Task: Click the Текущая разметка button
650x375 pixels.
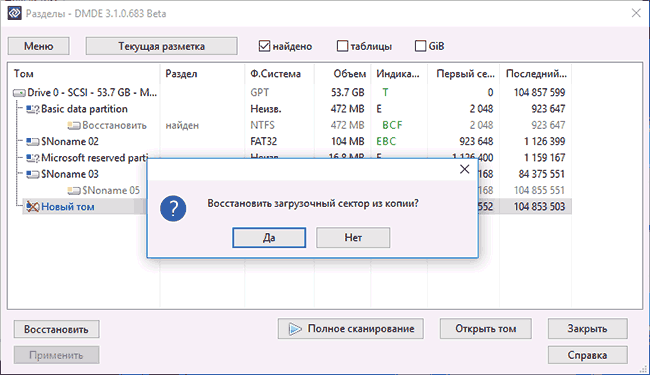Action: (x=162, y=46)
